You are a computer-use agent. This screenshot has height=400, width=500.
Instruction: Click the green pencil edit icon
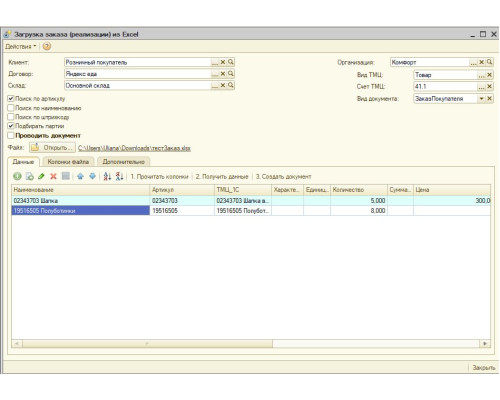click(x=41, y=176)
